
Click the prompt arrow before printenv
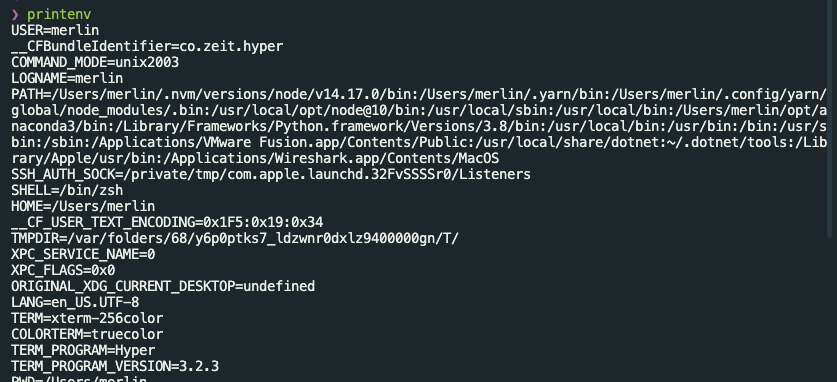15,14
